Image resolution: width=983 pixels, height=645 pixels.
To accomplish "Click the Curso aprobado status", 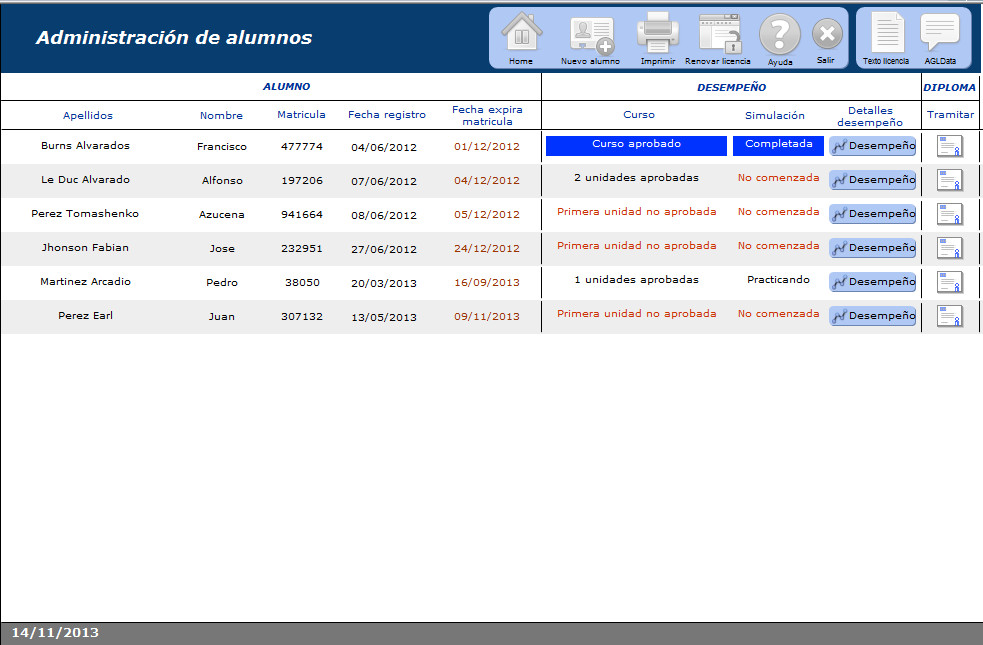I will click(636, 145).
